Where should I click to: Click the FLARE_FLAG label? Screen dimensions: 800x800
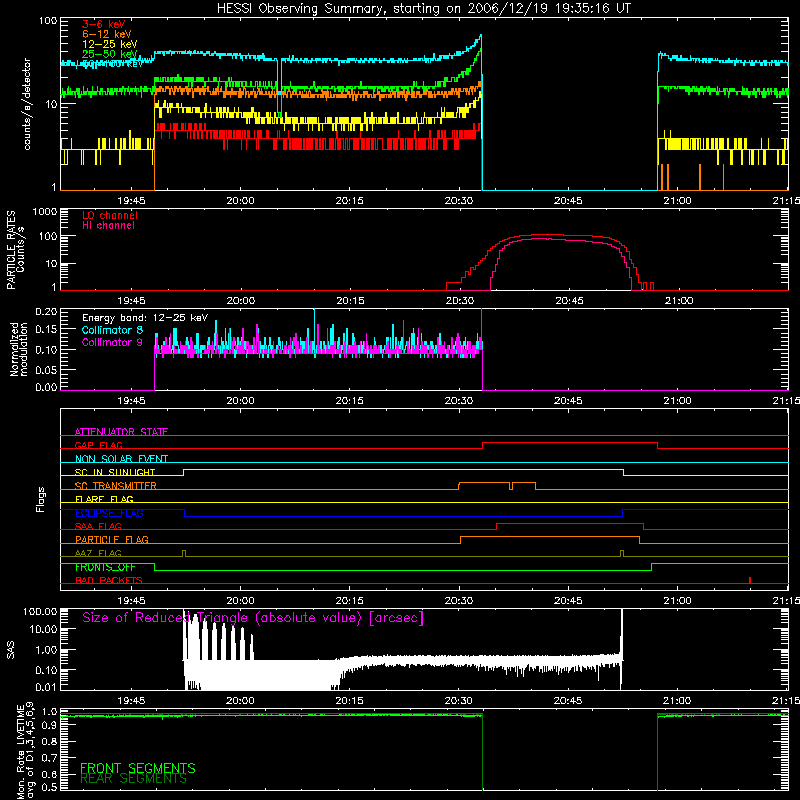pyautogui.click(x=104, y=499)
